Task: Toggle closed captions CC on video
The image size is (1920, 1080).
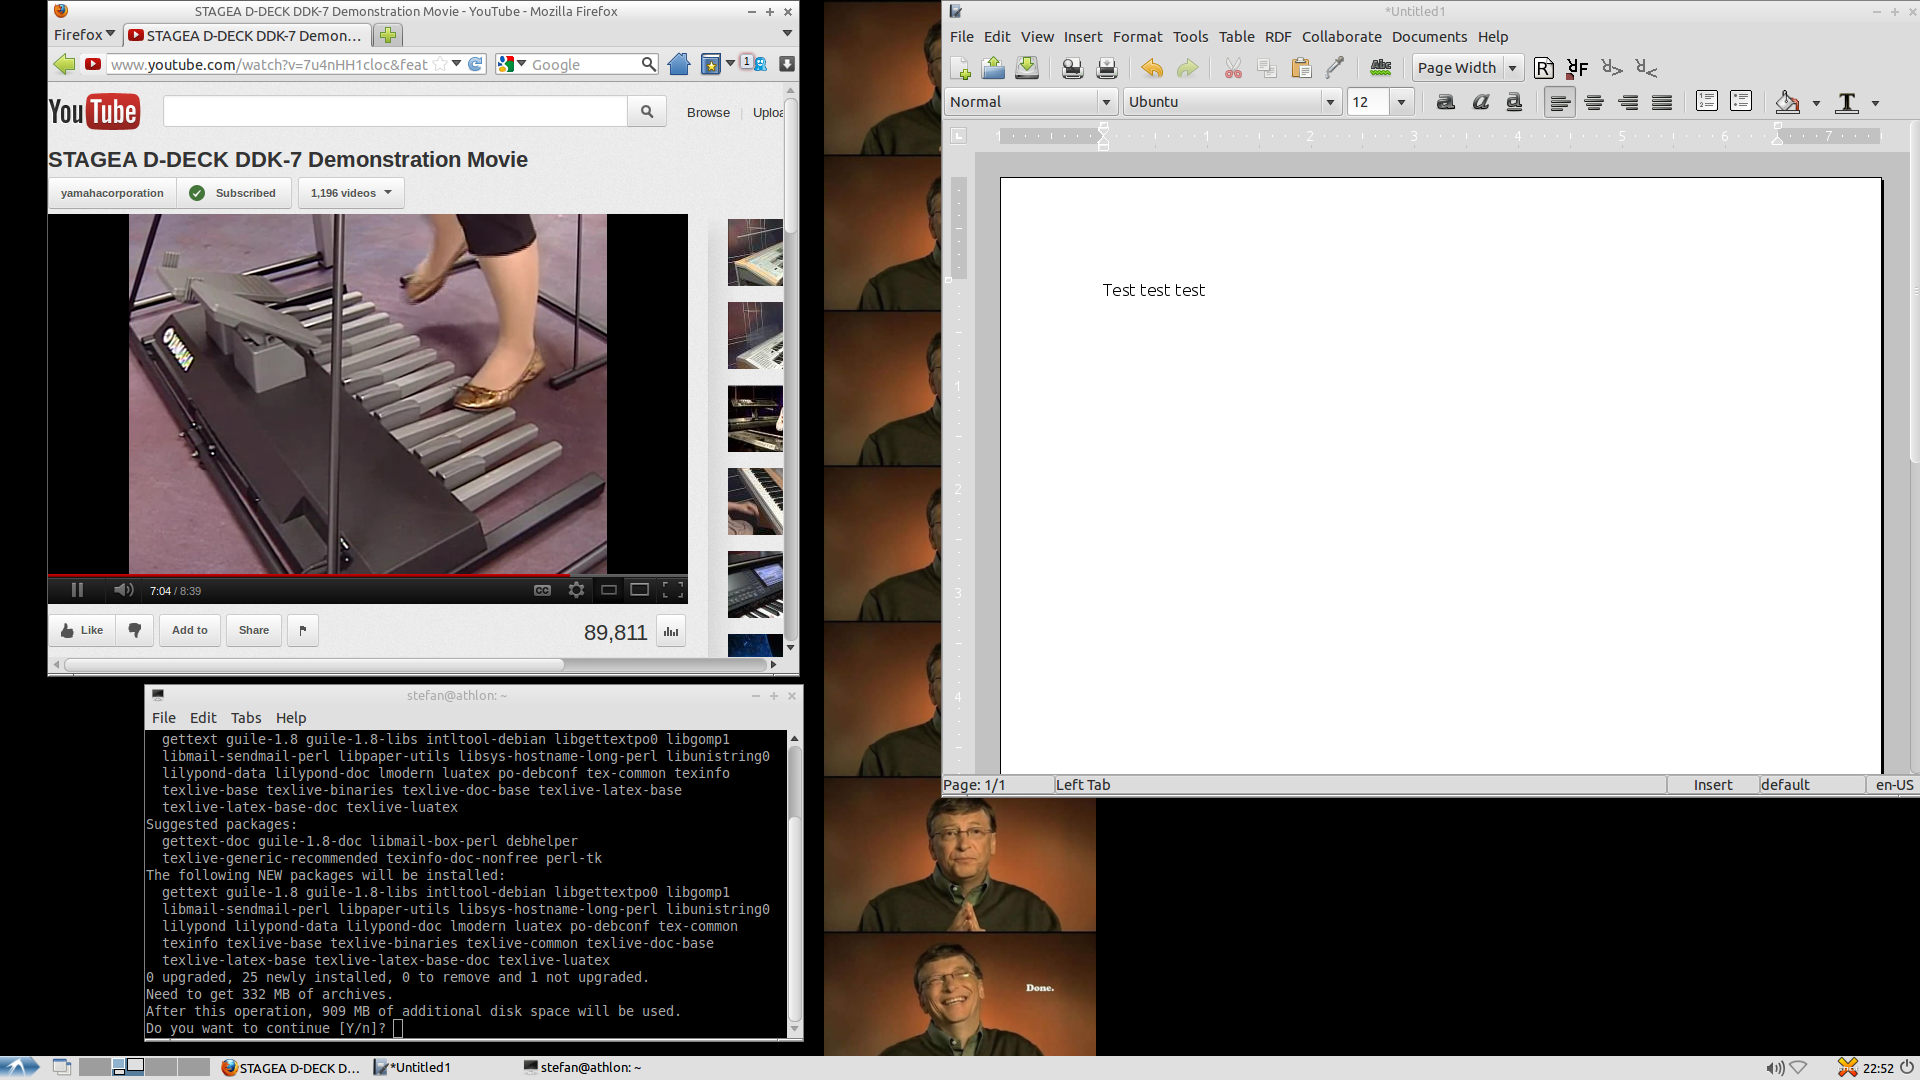Action: click(542, 590)
